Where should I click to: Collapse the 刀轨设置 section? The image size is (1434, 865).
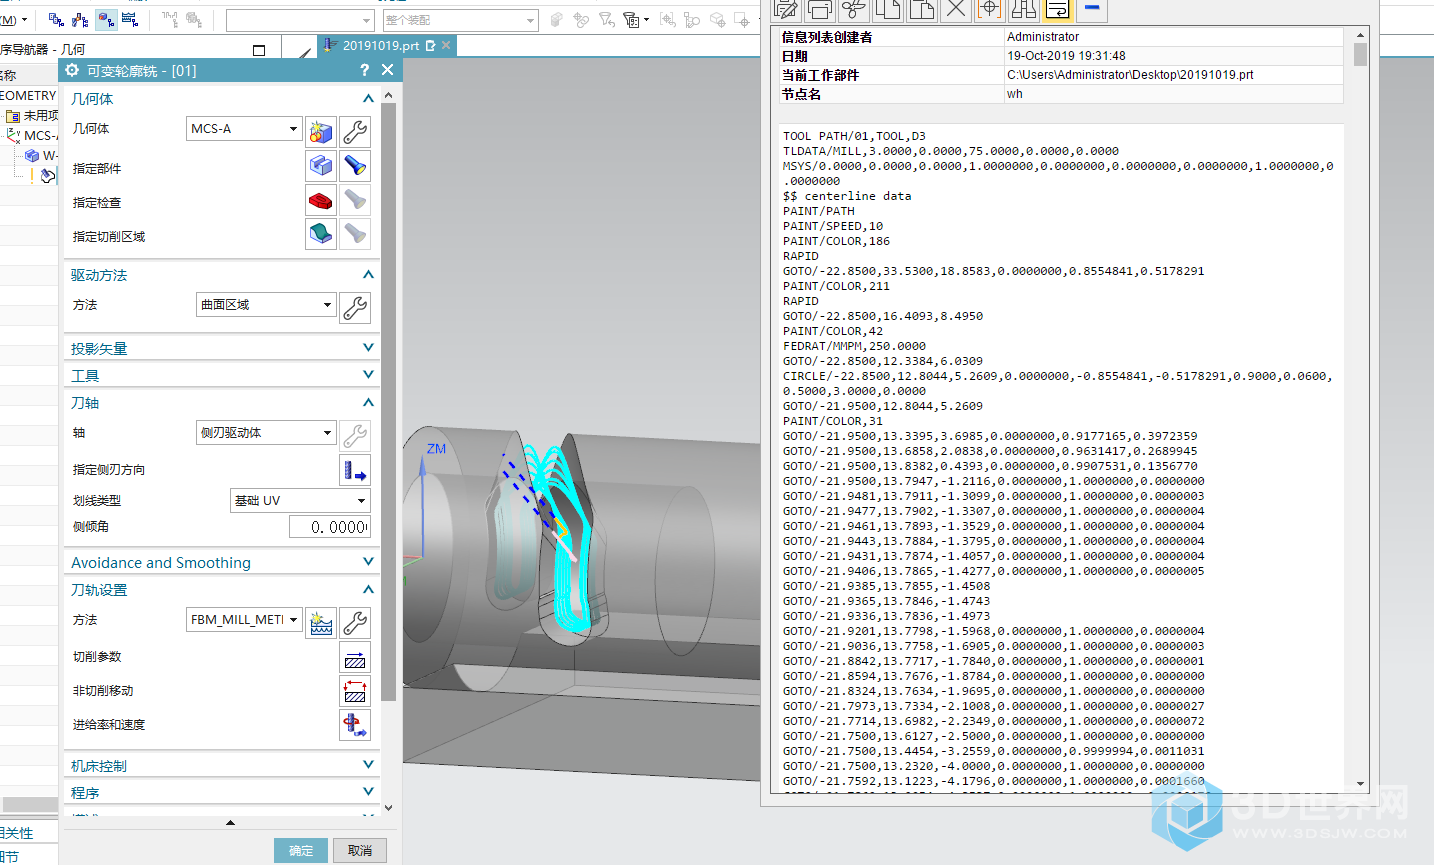[x=368, y=589]
